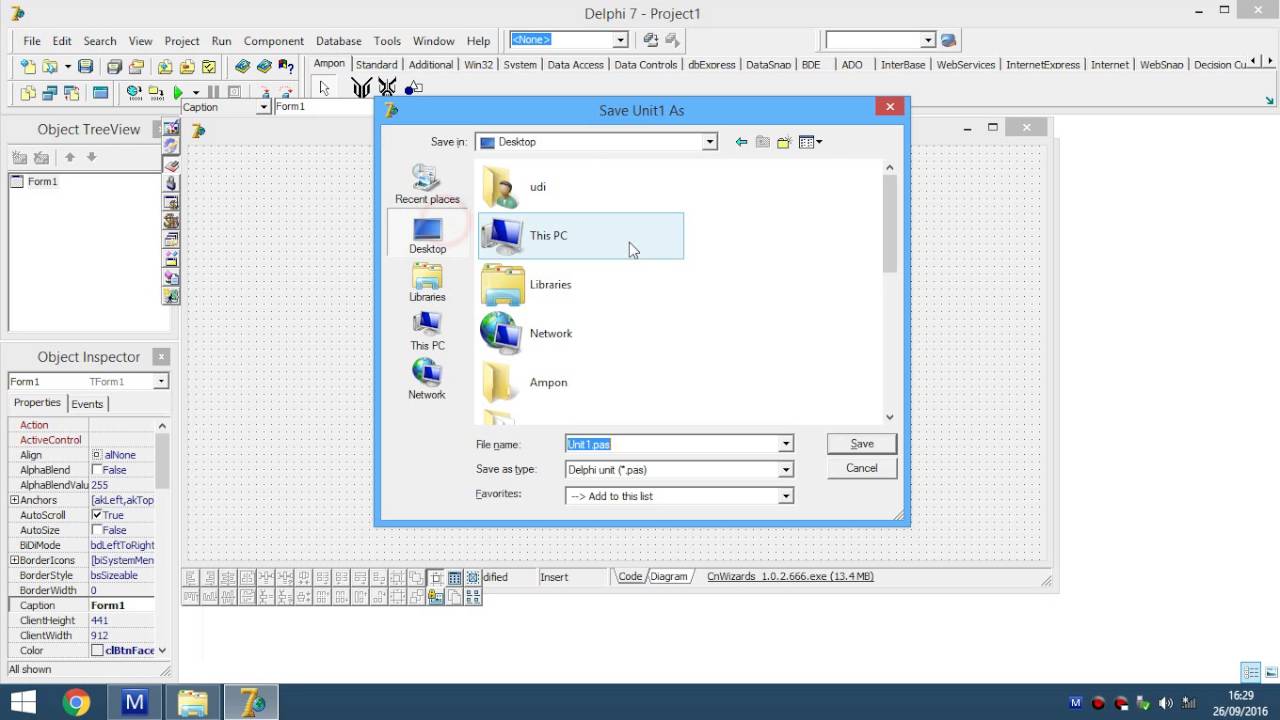This screenshot has height=720, width=1280.
Task: Click the New Items toolbar icon
Action: click(x=28, y=67)
